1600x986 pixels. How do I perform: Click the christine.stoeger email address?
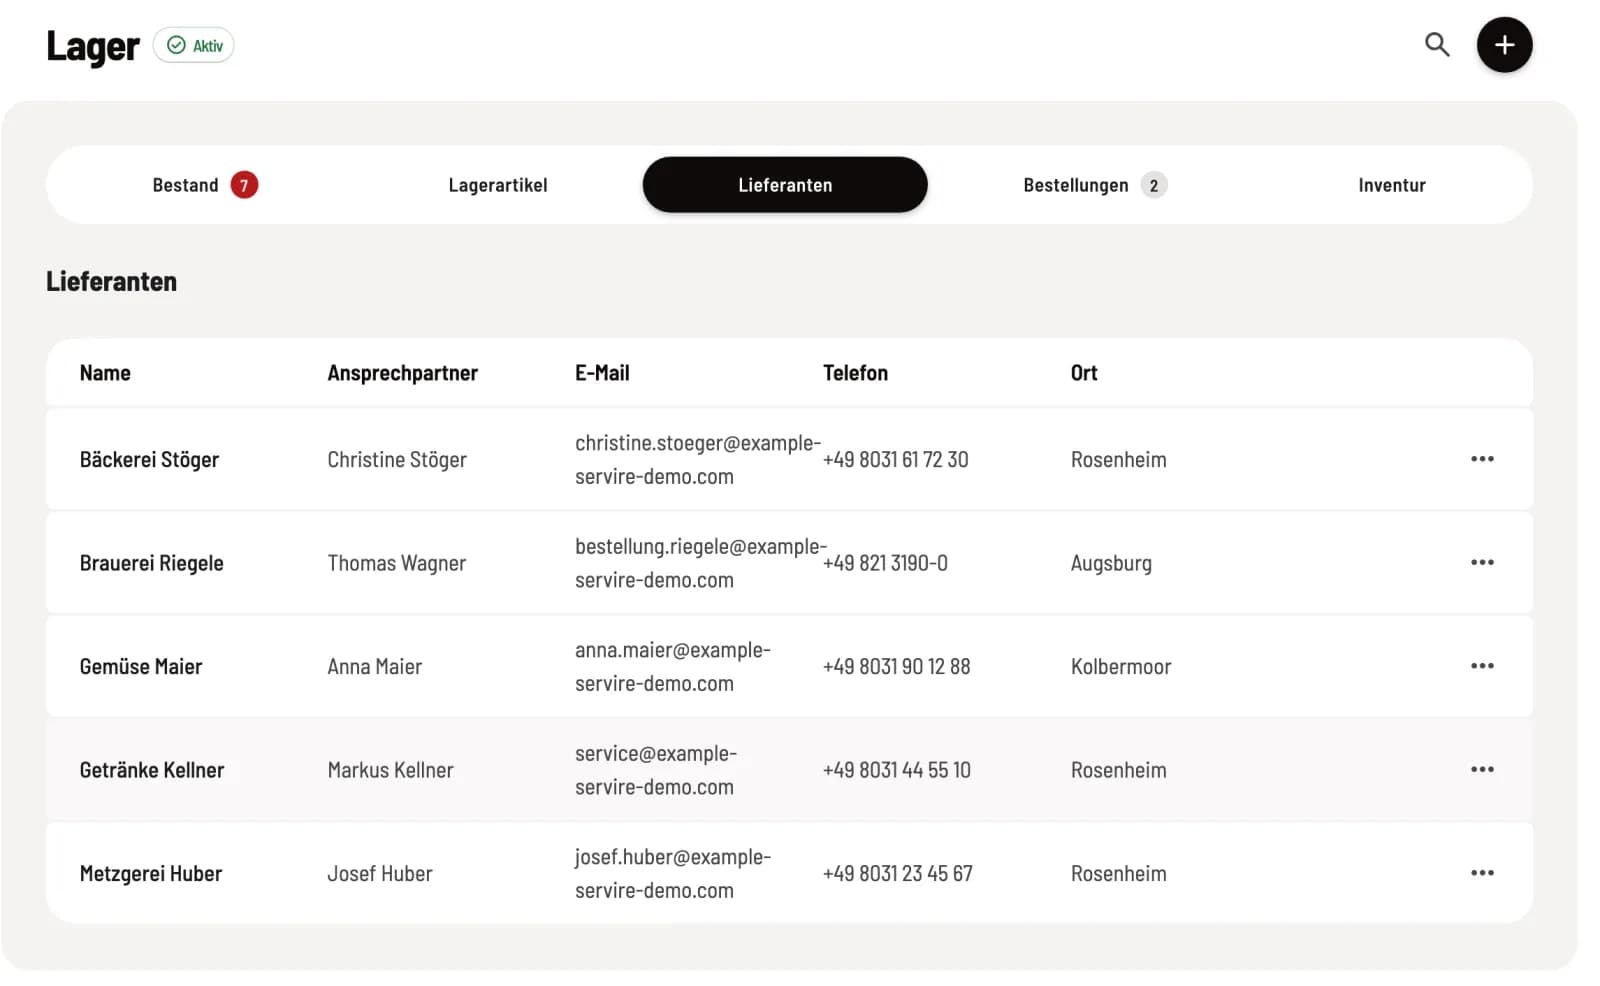click(698, 460)
